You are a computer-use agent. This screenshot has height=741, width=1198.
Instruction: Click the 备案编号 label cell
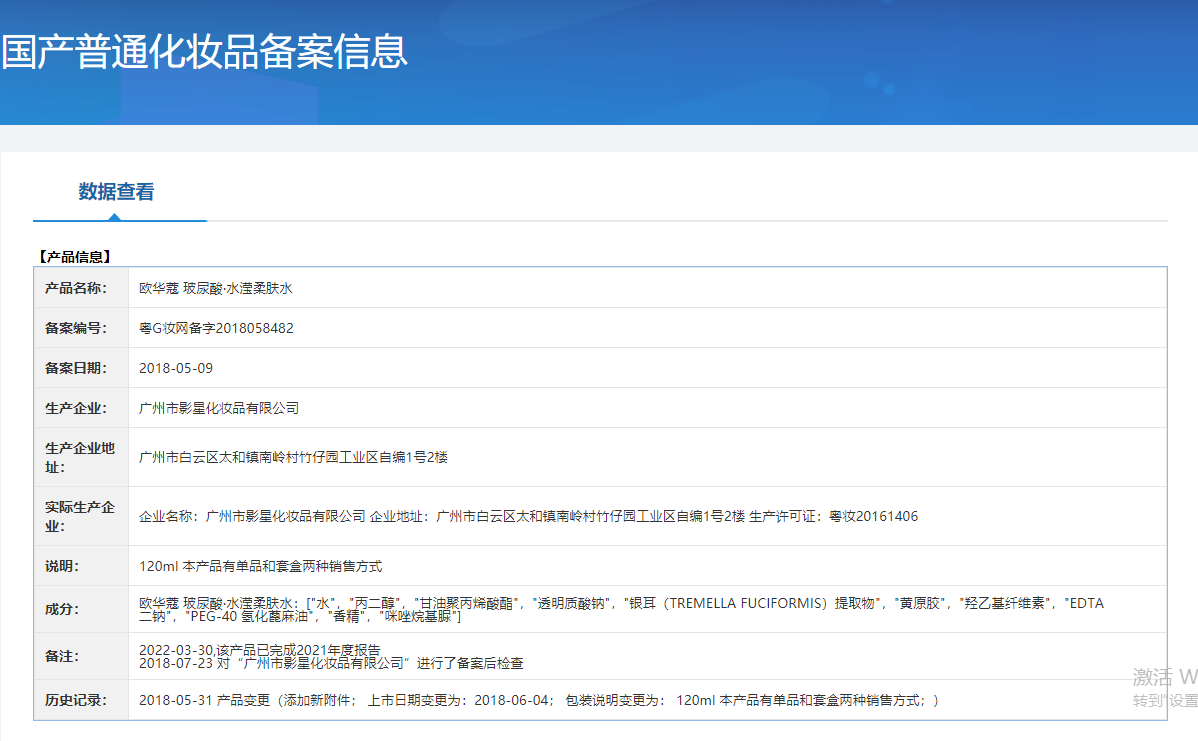81,328
